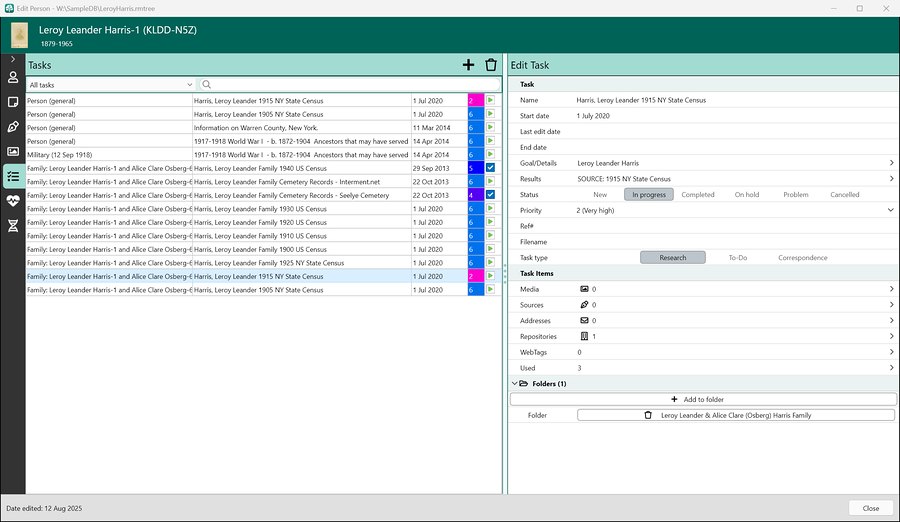
Task: Click the Sources pen icon in Task Items
Action: pos(584,305)
